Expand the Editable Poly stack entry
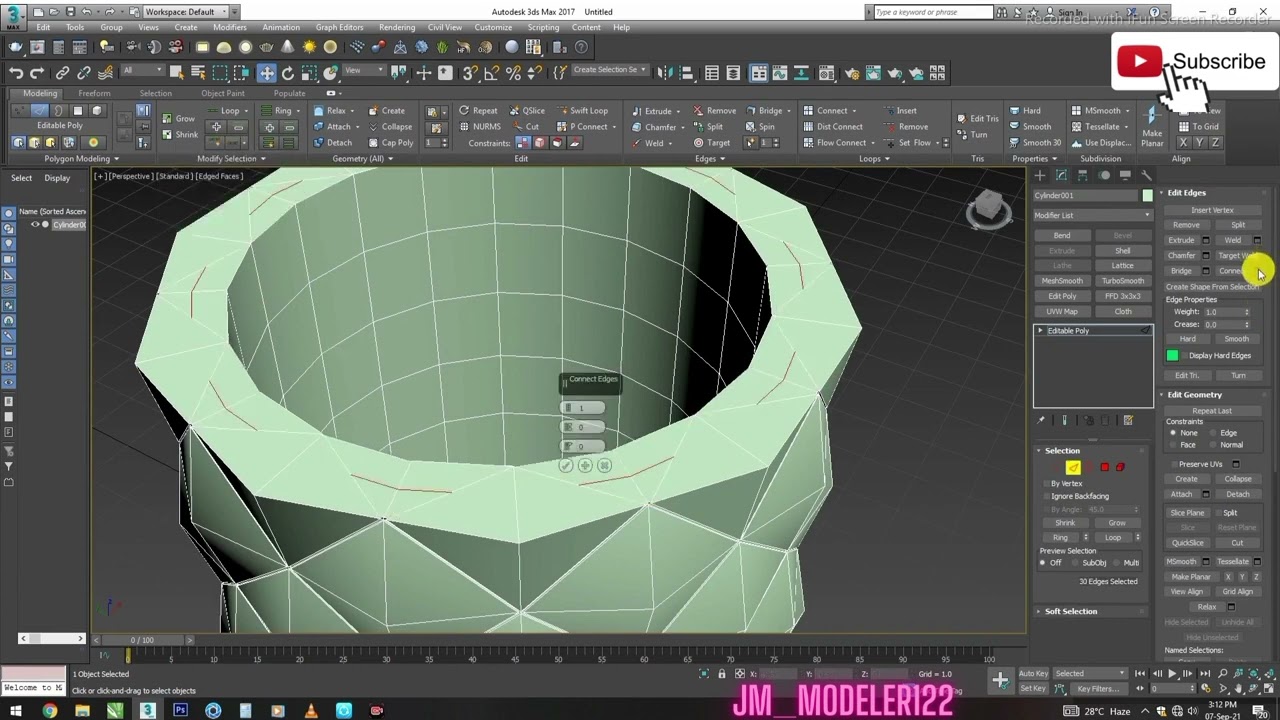The width and height of the screenshot is (1280, 720). pos(1040,331)
